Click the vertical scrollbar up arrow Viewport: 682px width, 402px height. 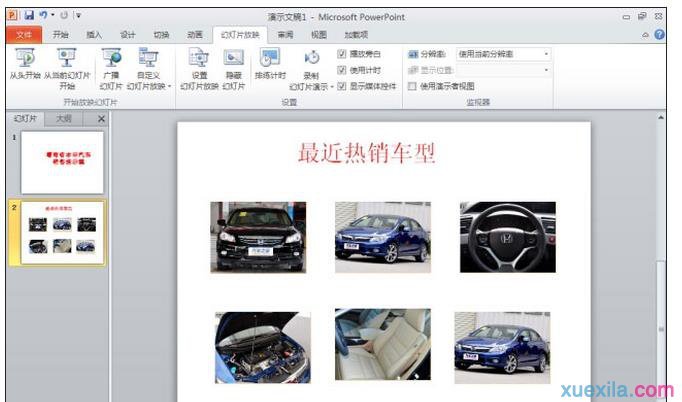661,117
